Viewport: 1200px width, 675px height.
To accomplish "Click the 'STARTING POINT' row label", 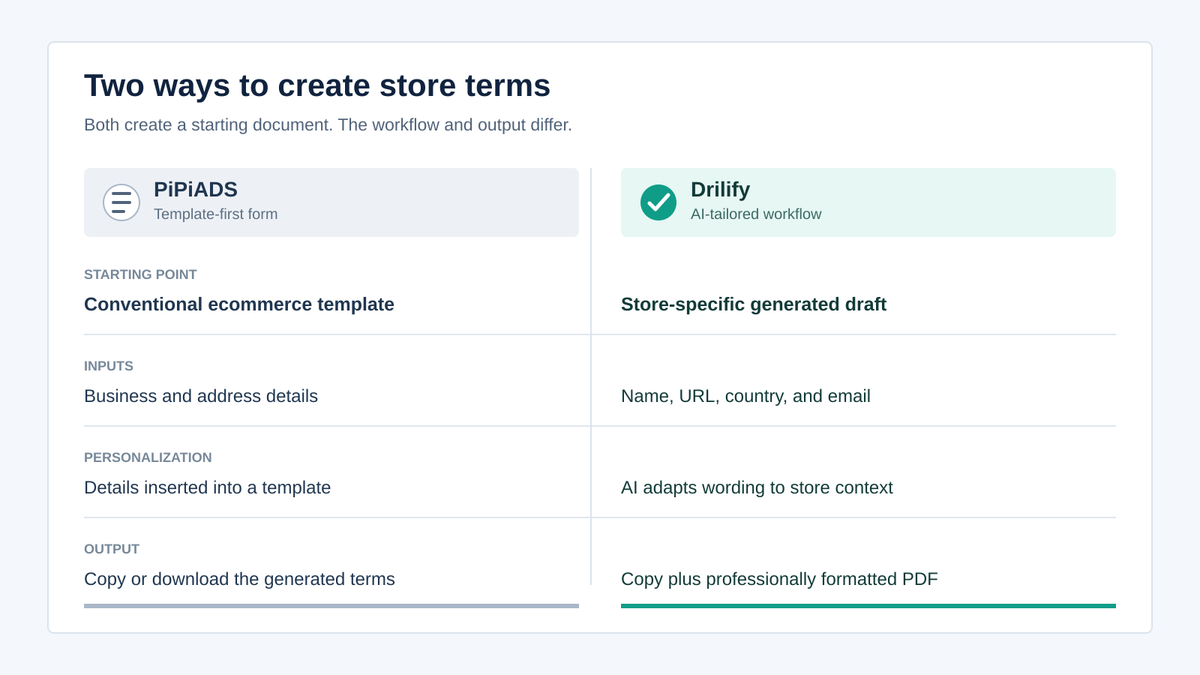I will tap(140, 274).
